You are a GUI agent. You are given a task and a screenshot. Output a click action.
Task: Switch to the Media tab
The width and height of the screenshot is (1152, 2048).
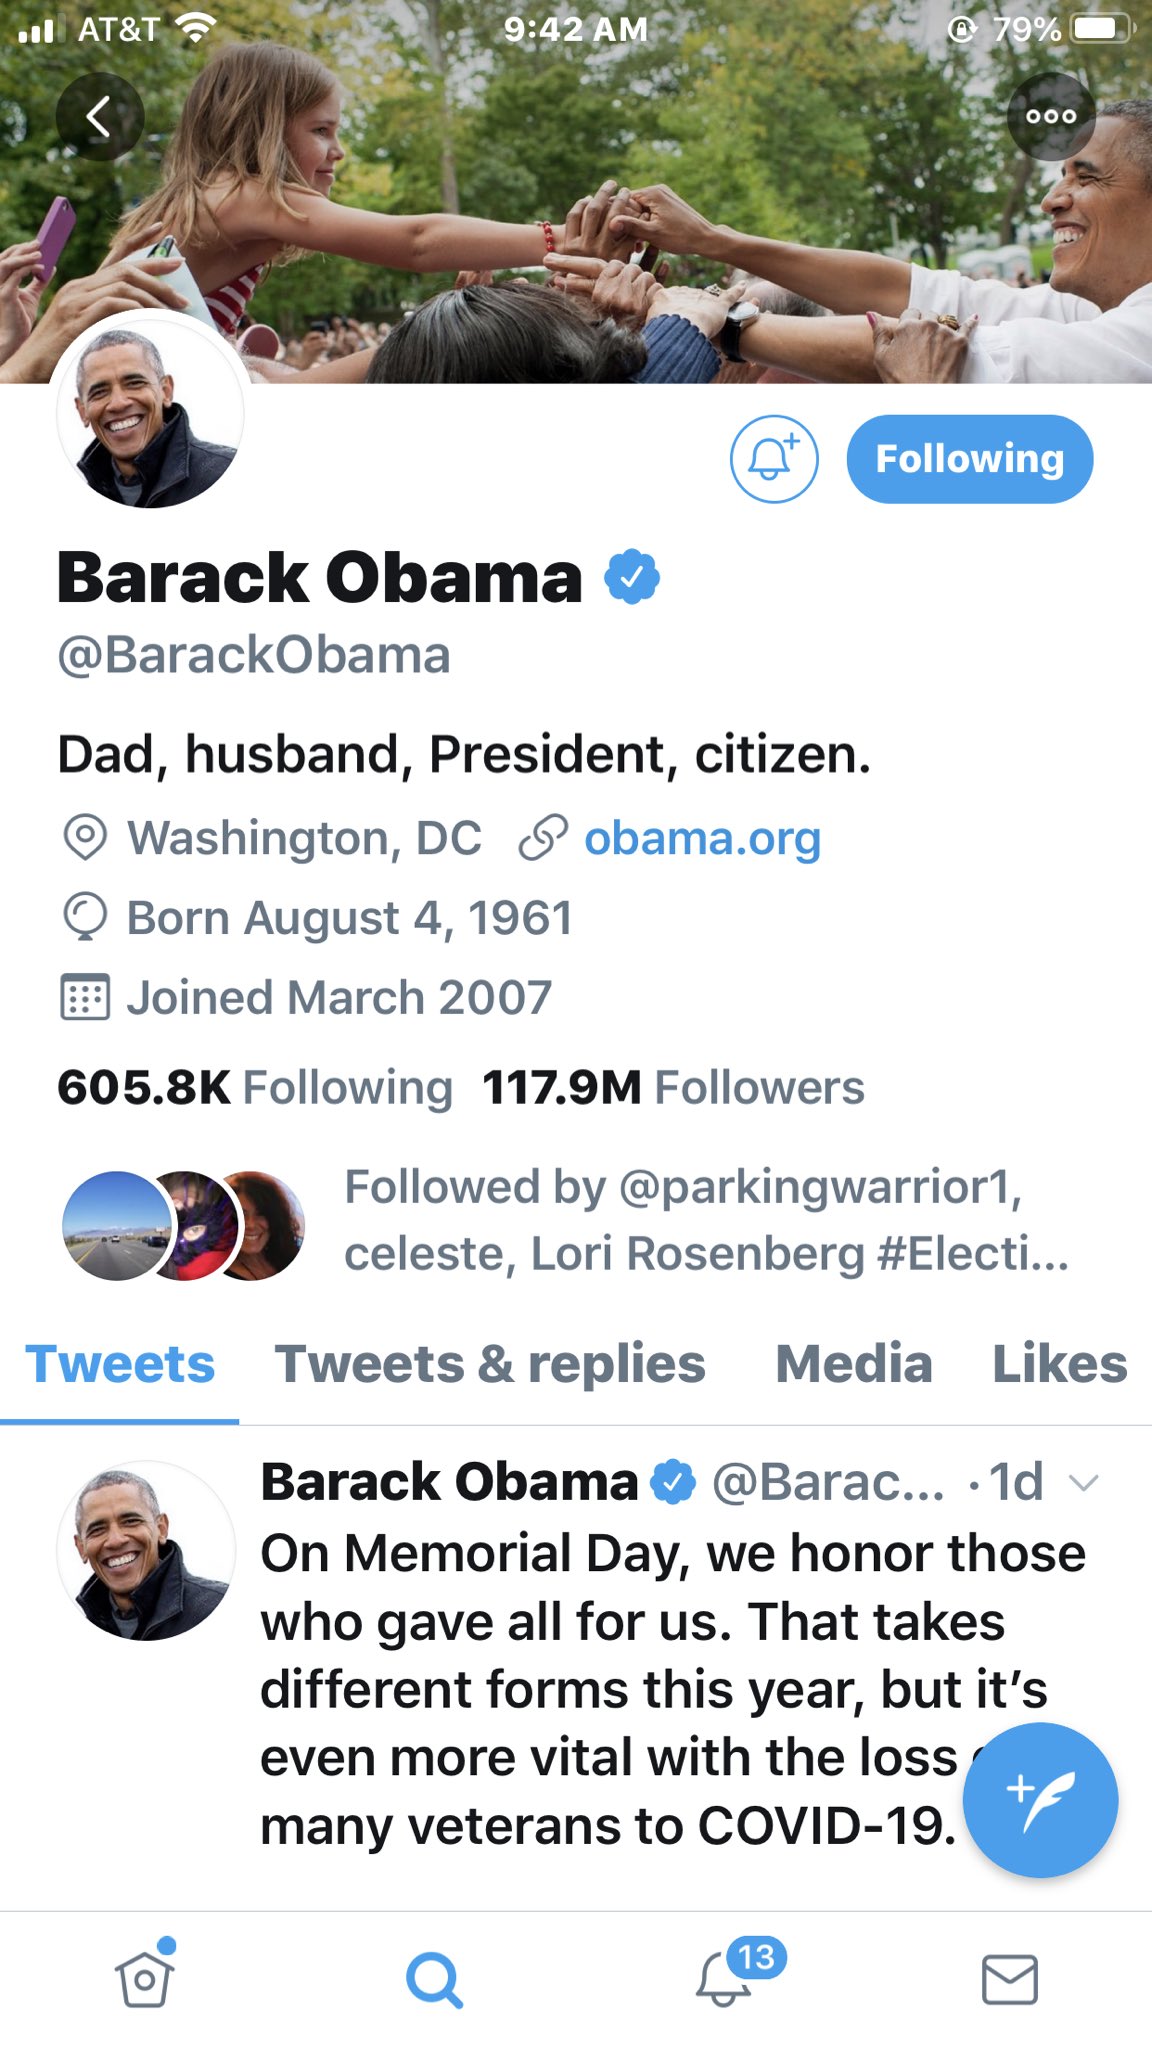(854, 1364)
